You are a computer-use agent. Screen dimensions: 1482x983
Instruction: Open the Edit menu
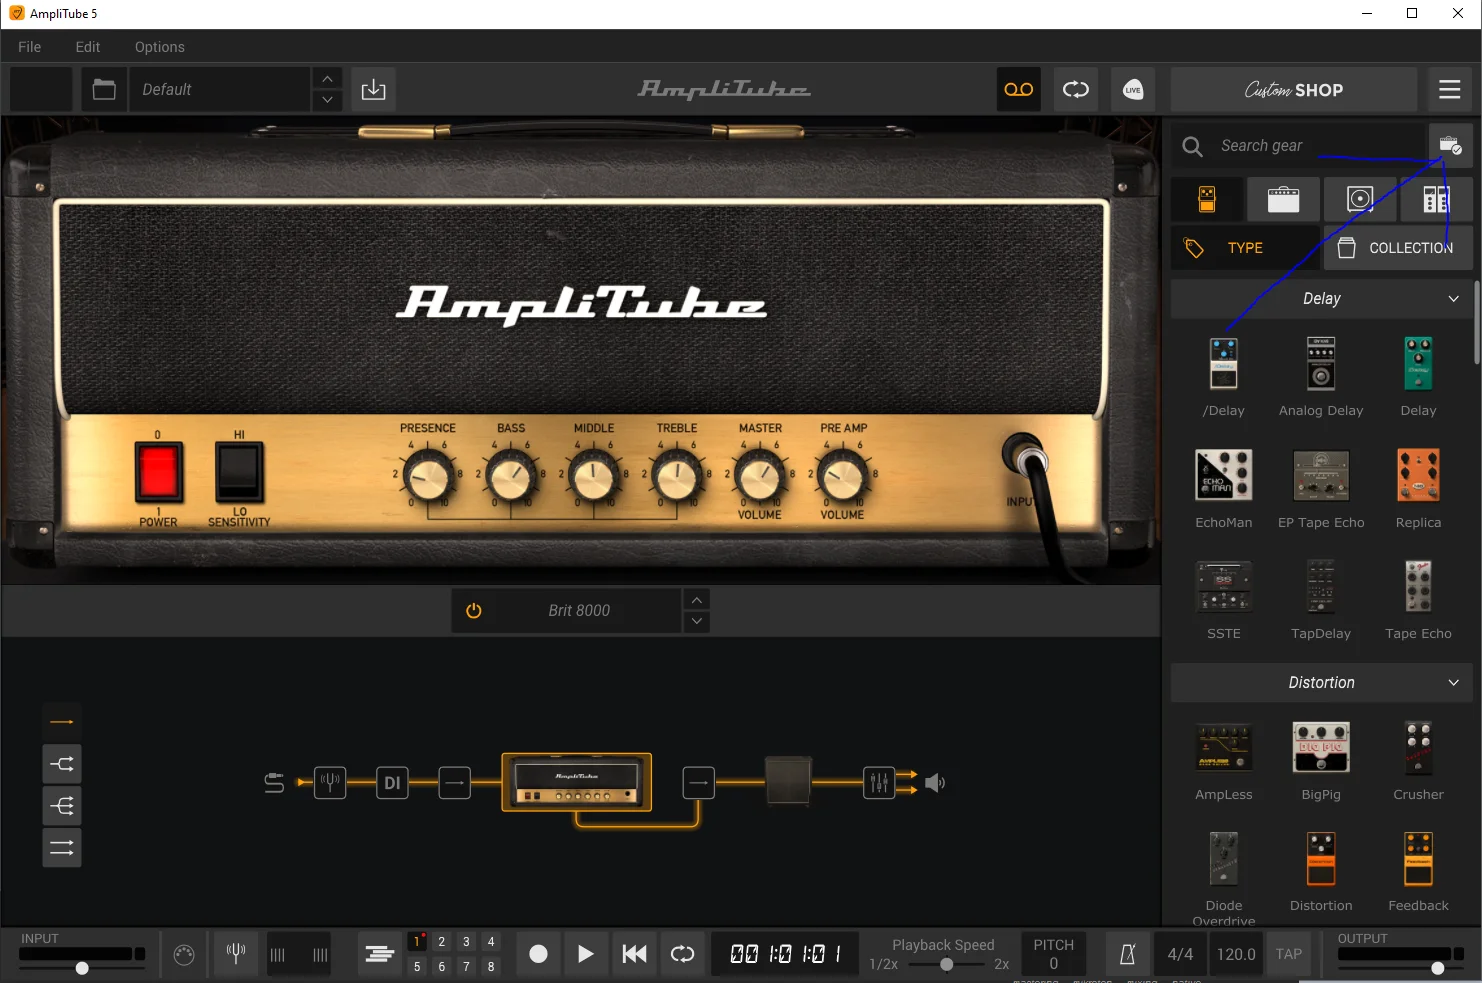click(x=88, y=47)
